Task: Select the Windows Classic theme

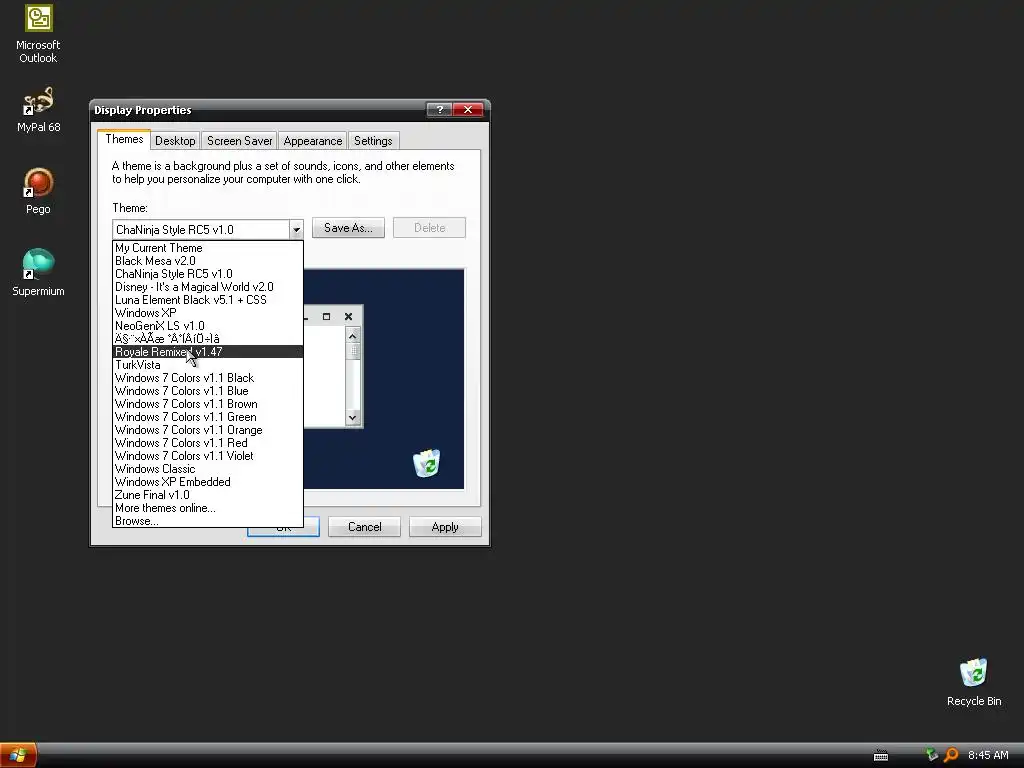Action: pos(208,469)
